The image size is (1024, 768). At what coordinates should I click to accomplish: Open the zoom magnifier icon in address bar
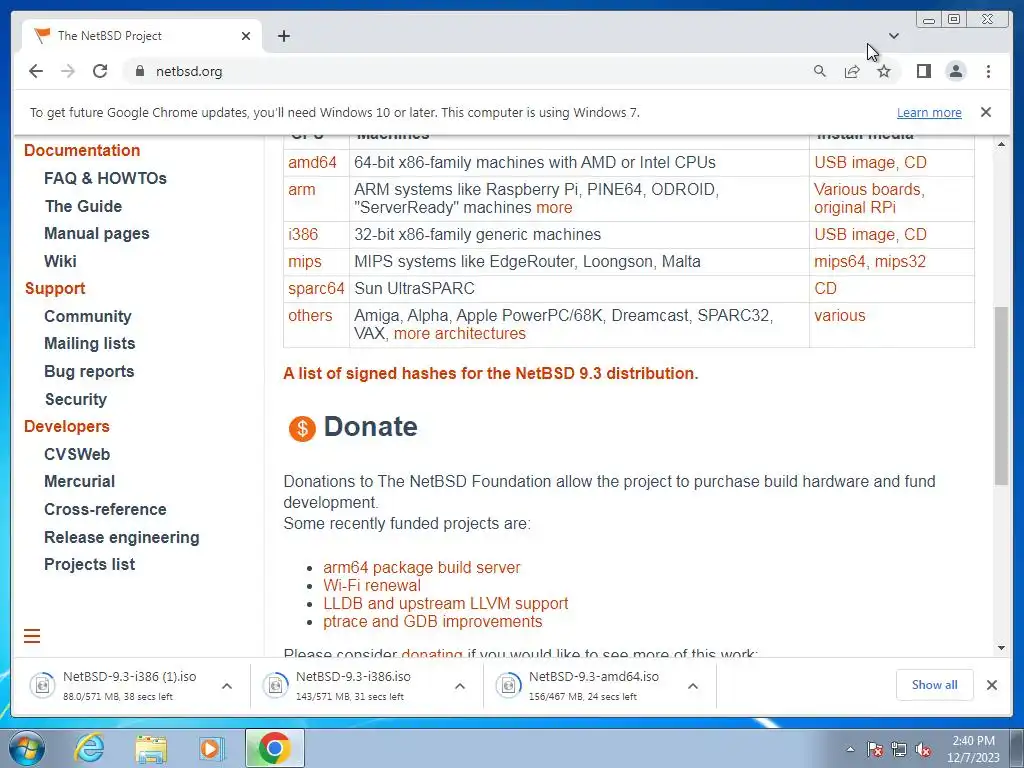(820, 71)
